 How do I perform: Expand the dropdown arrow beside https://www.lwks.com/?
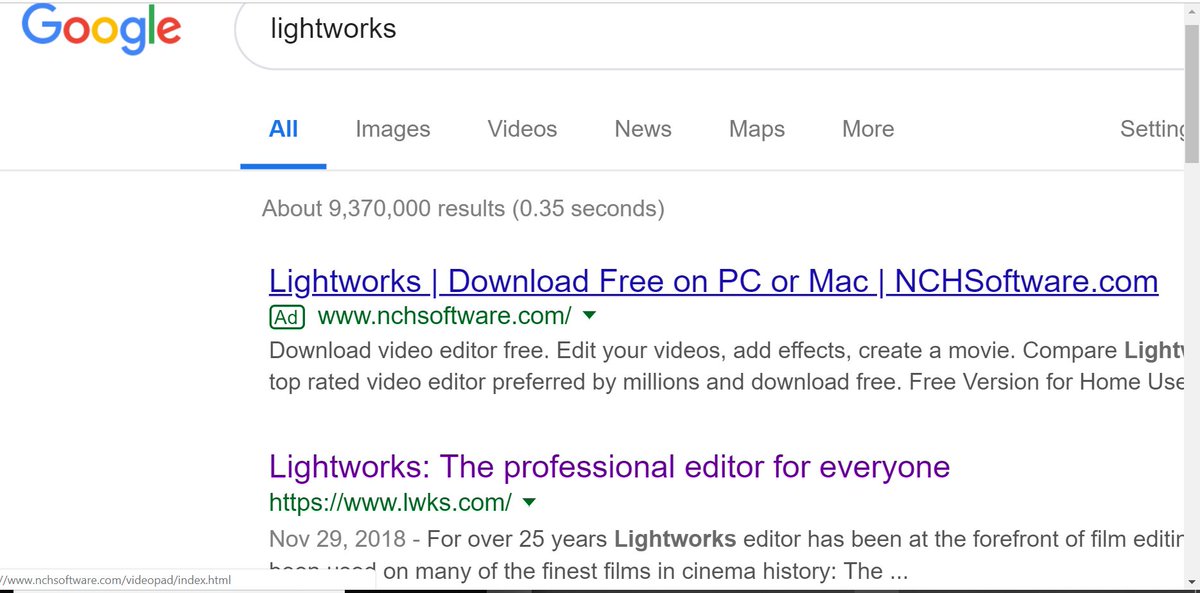pos(529,502)
